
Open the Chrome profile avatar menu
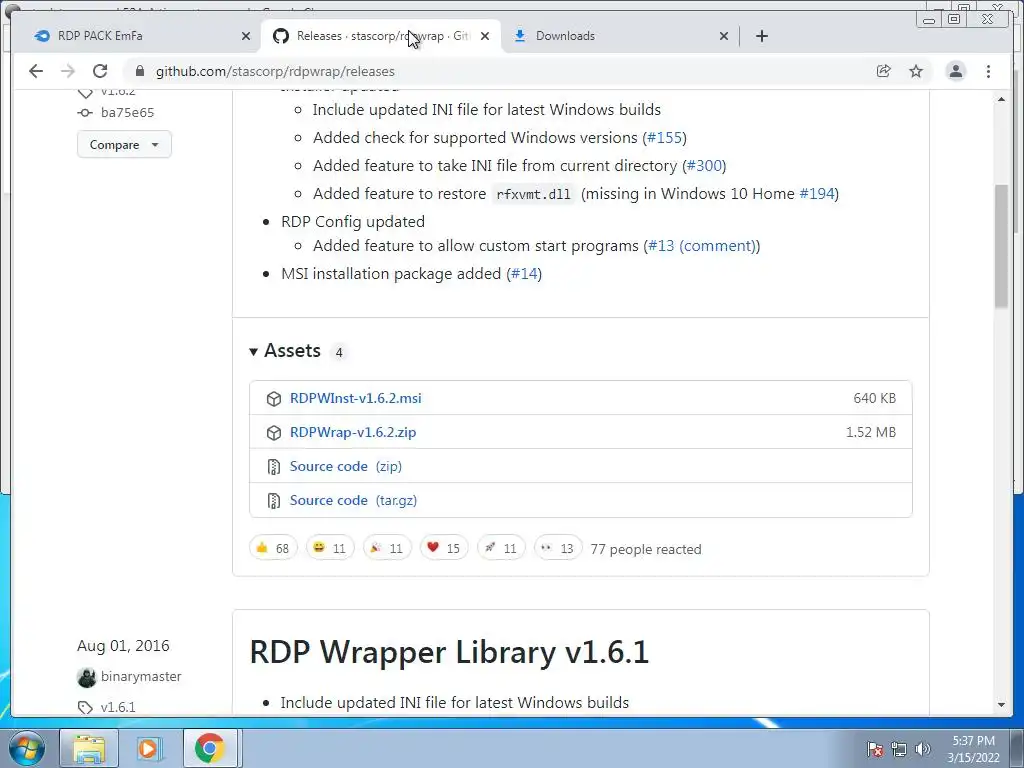(x=955, y=71)
